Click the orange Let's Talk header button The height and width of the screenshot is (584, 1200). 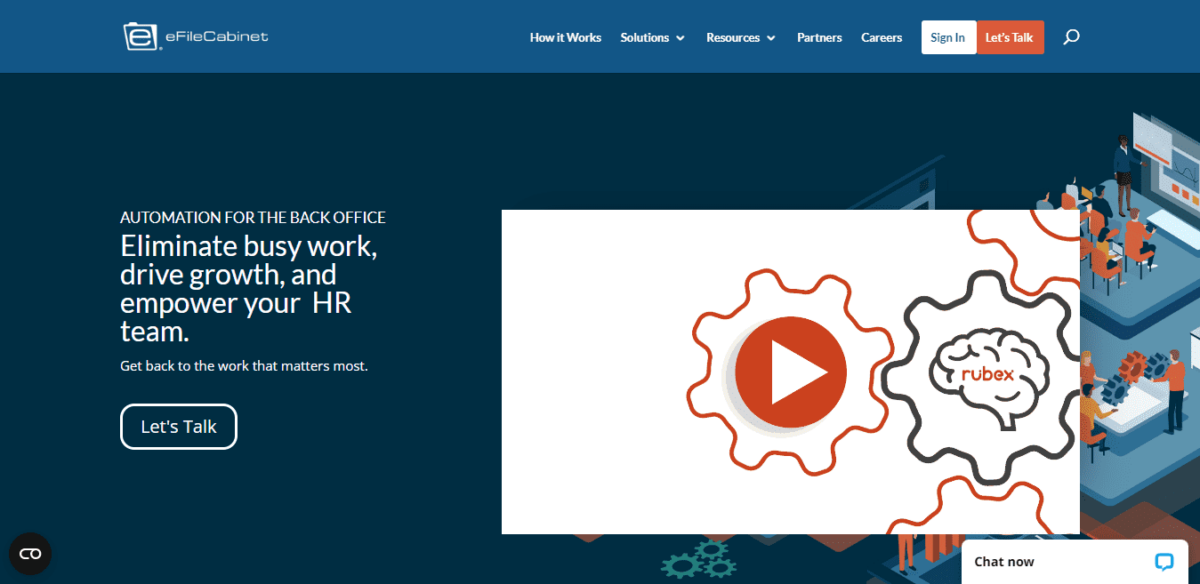click(x=1010, y=37)
